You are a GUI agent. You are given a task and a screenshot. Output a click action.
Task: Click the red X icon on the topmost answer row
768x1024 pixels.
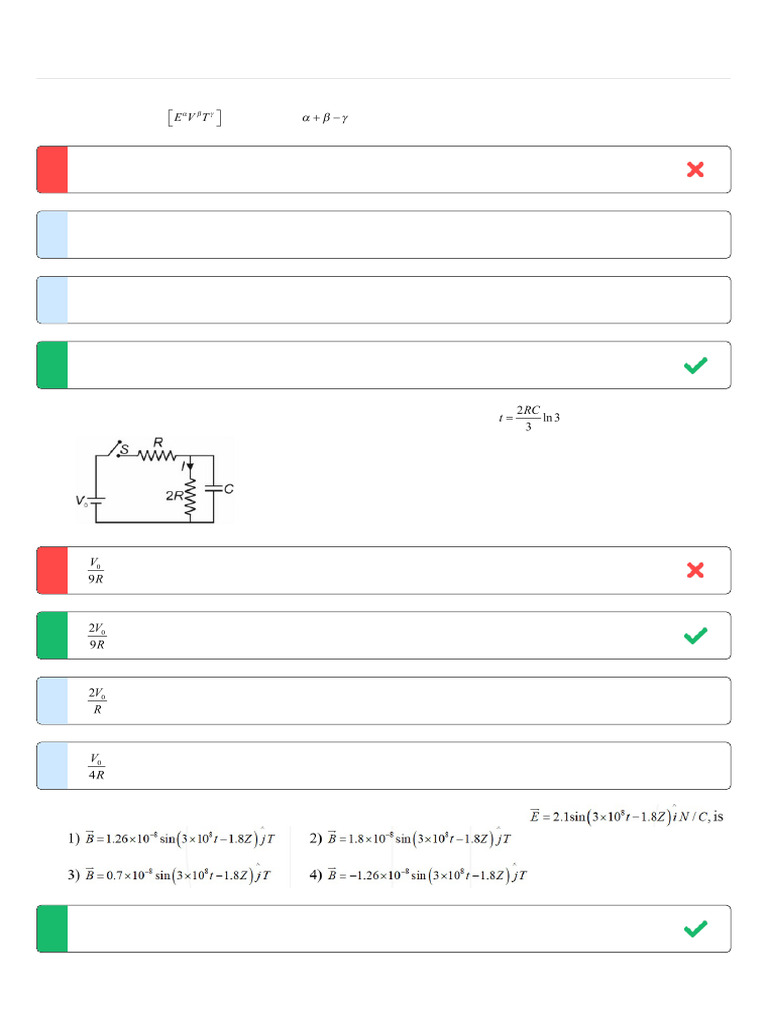click(695, 170)
